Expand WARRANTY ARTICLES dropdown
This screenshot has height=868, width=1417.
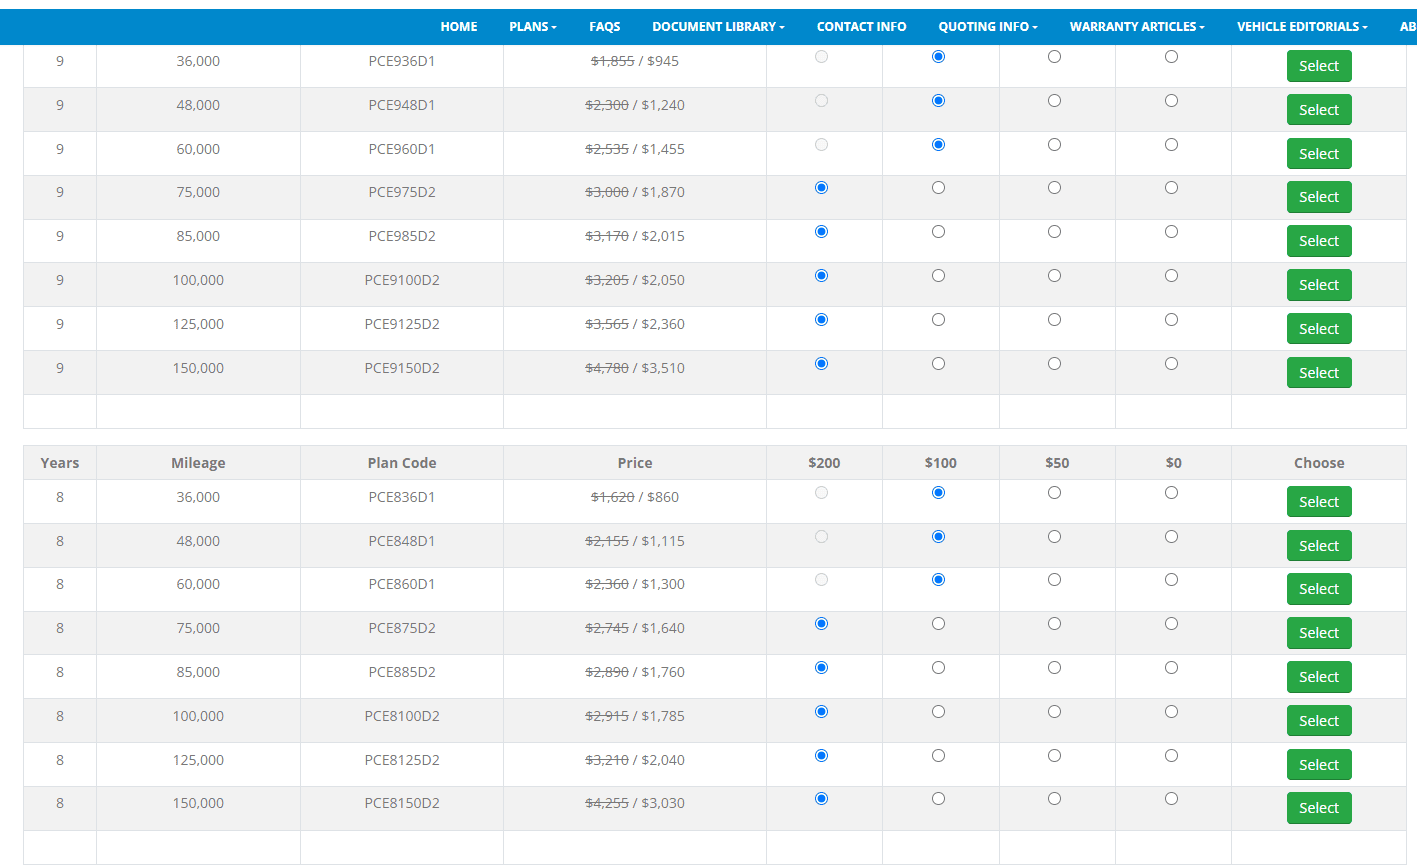[x=1137, y=27]
